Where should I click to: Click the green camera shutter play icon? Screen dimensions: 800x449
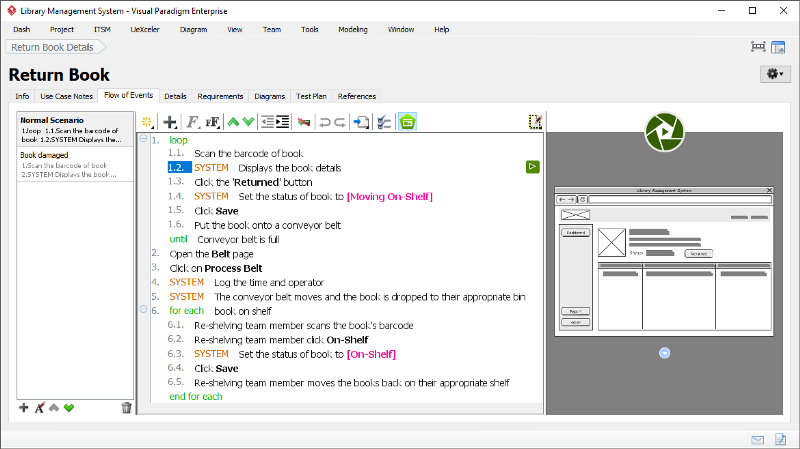[663, 131]
